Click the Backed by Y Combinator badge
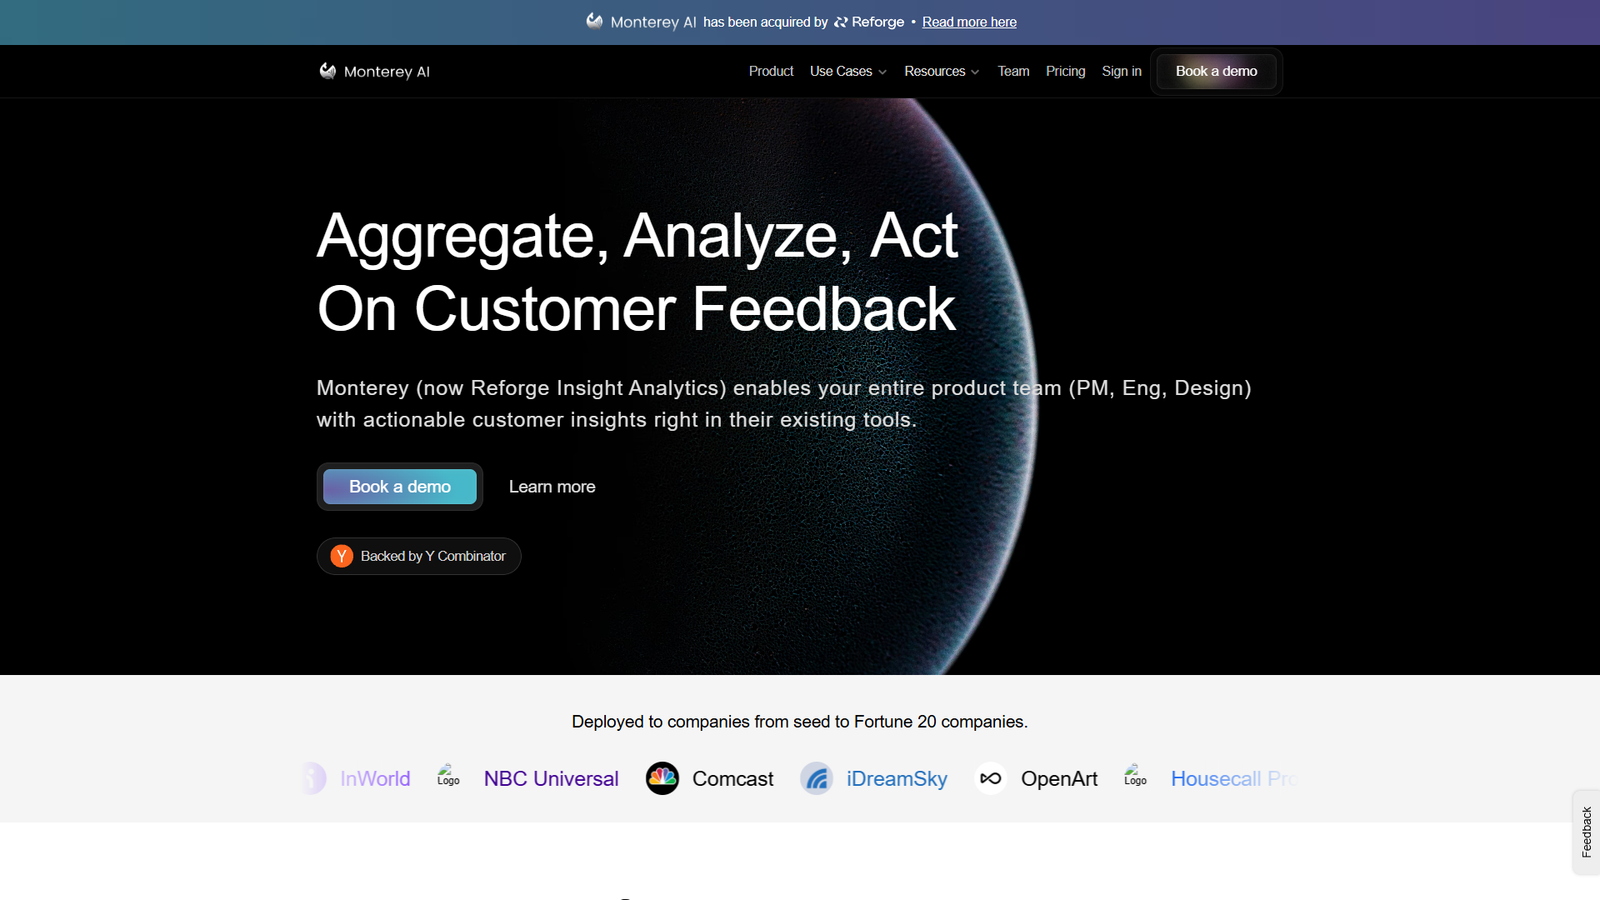This screenshot has height=900, width=1600. (419, 556)
